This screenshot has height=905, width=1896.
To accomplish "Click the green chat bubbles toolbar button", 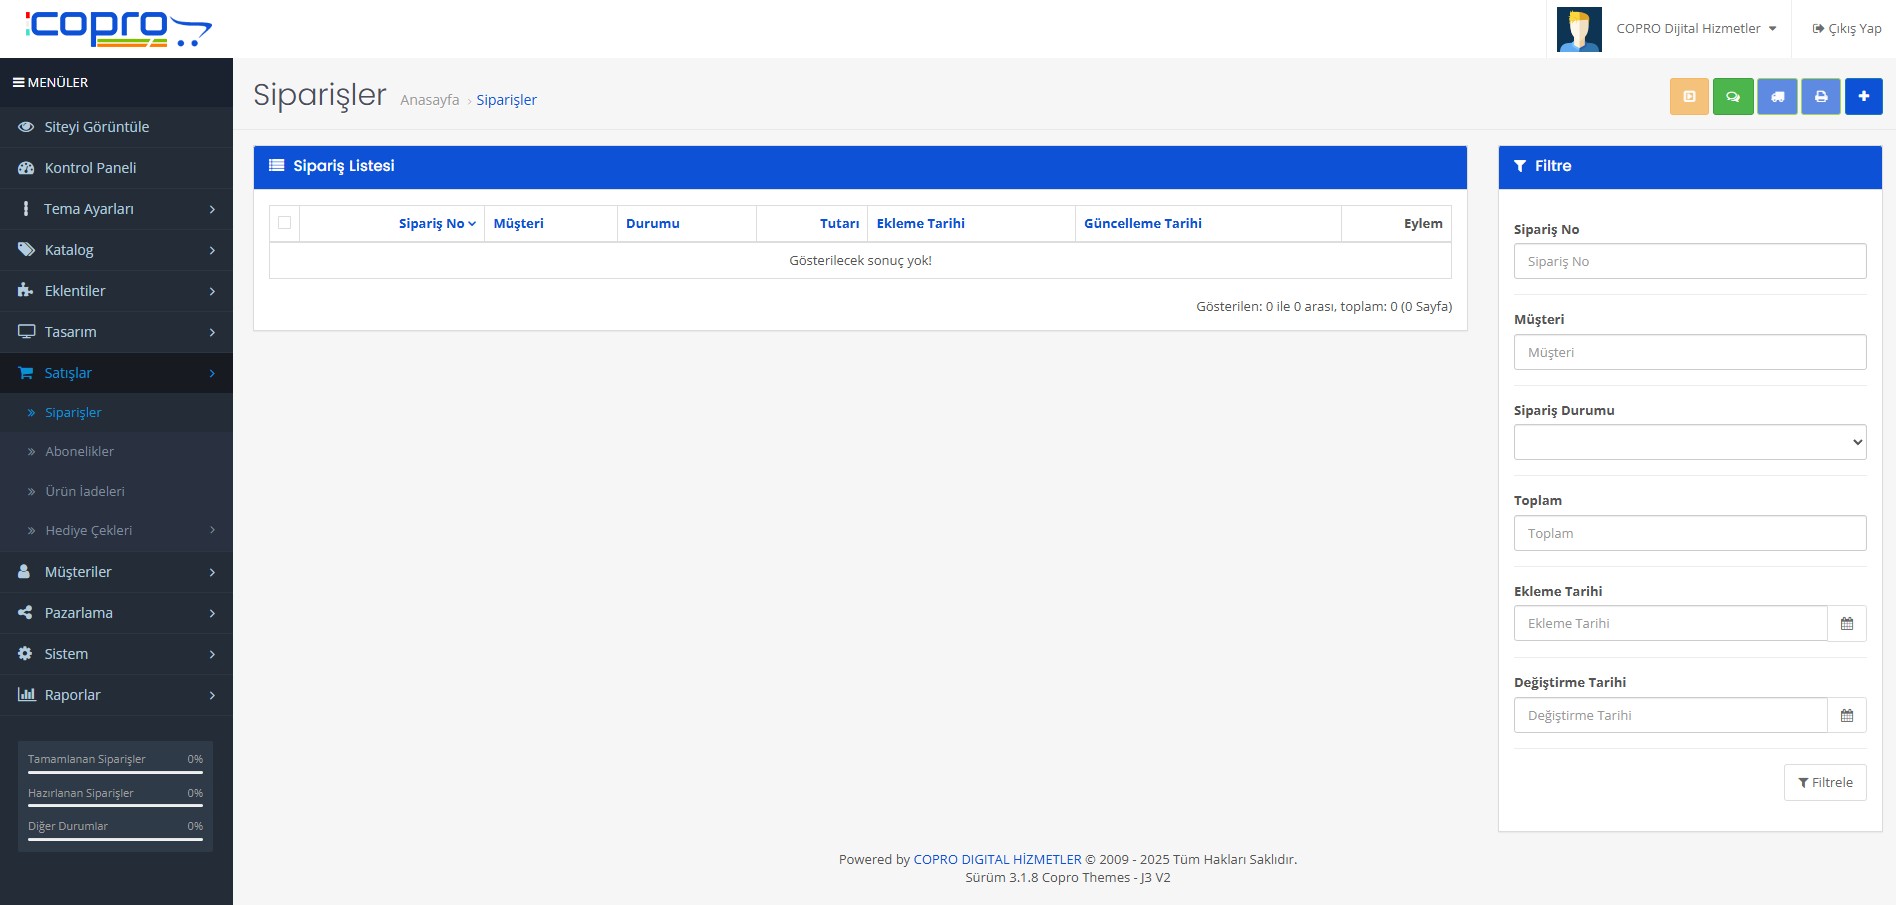I will (x=1733, y=97).
